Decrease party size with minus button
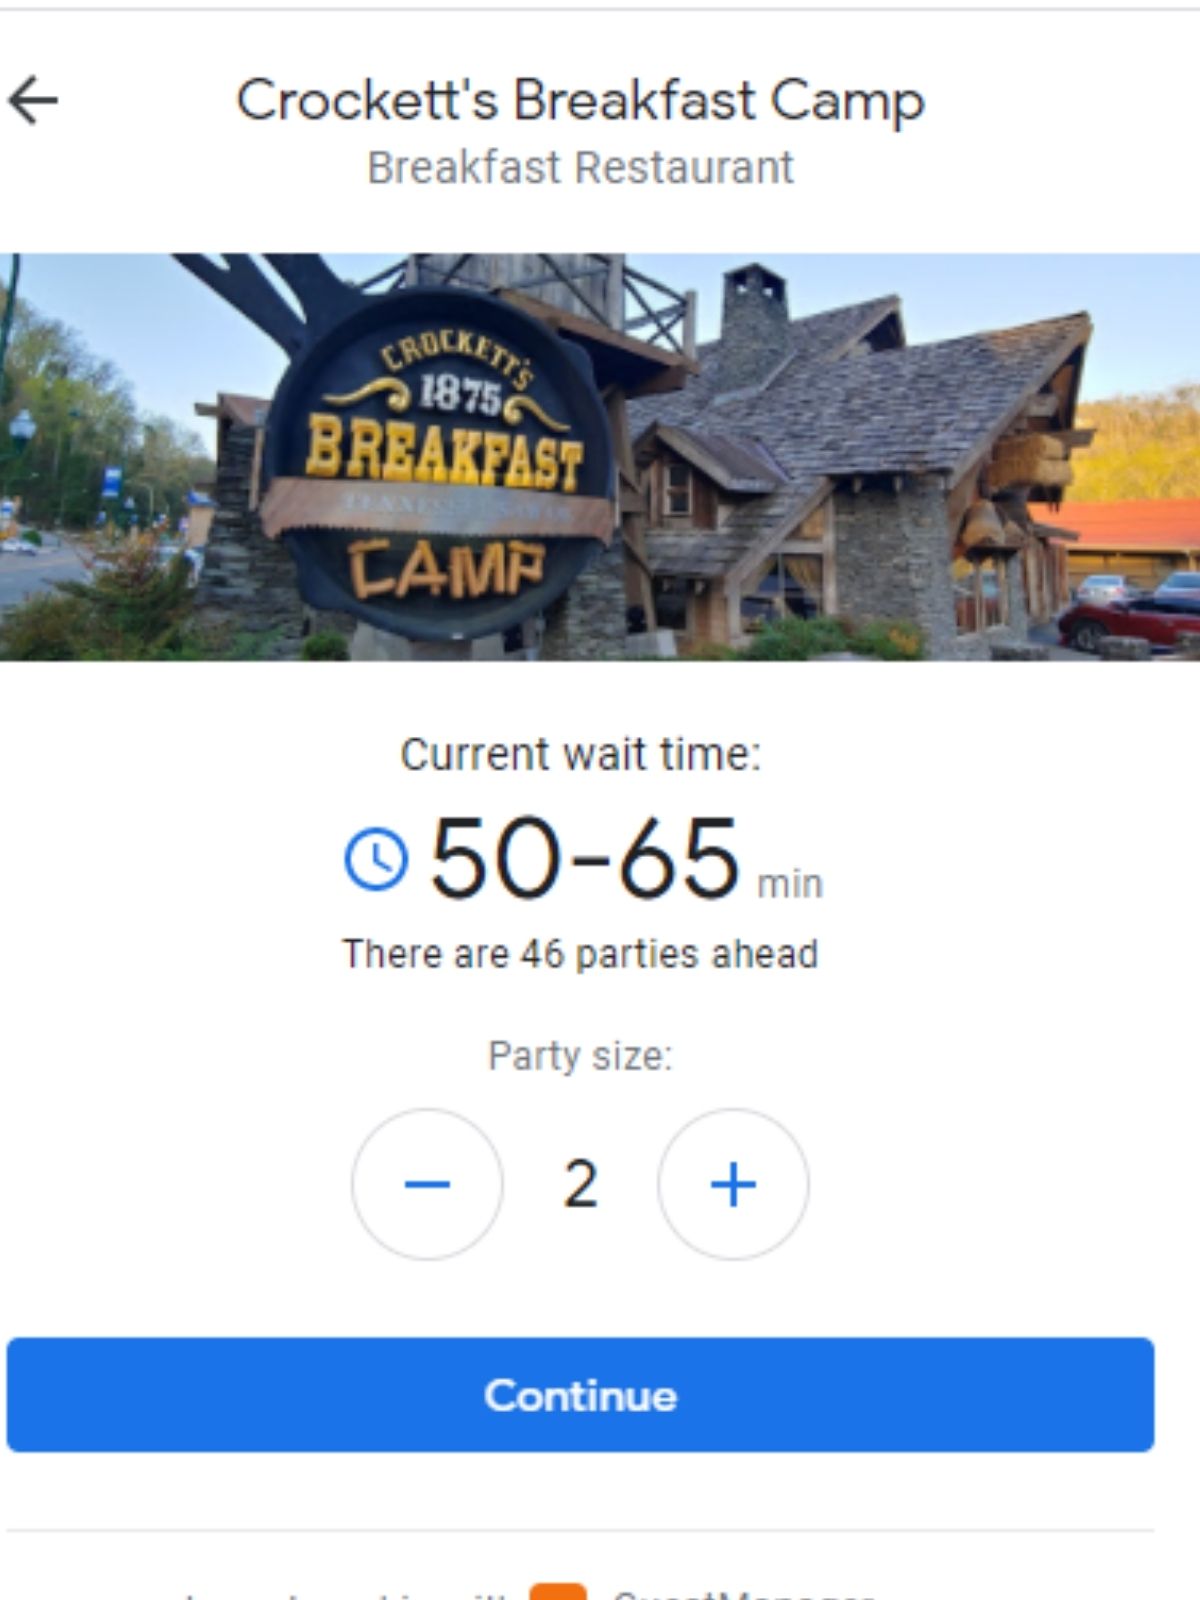Screen dimensions: 1200x1600 tap(427, 1184)
